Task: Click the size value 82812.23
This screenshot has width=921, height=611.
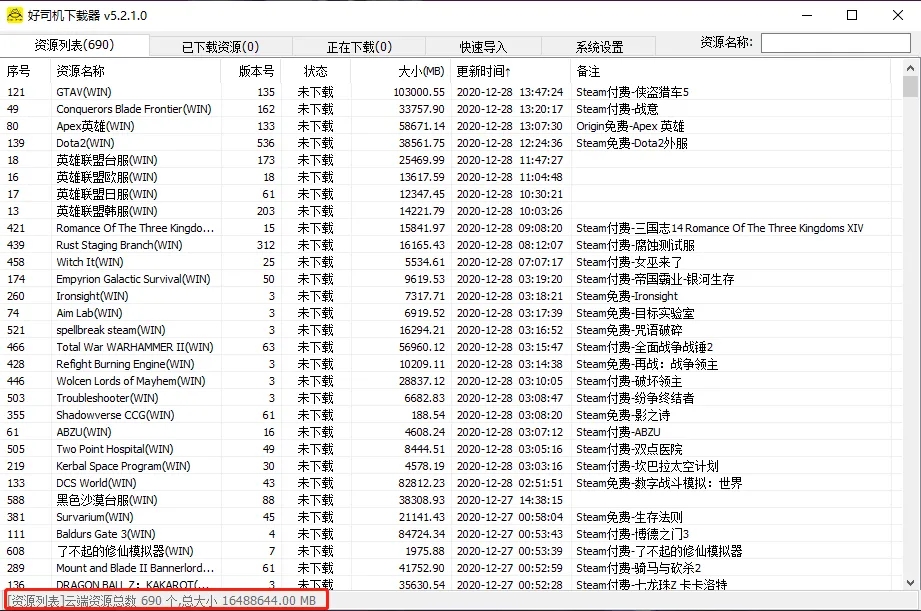Action: pyautogui.click(x=421, y=484)
